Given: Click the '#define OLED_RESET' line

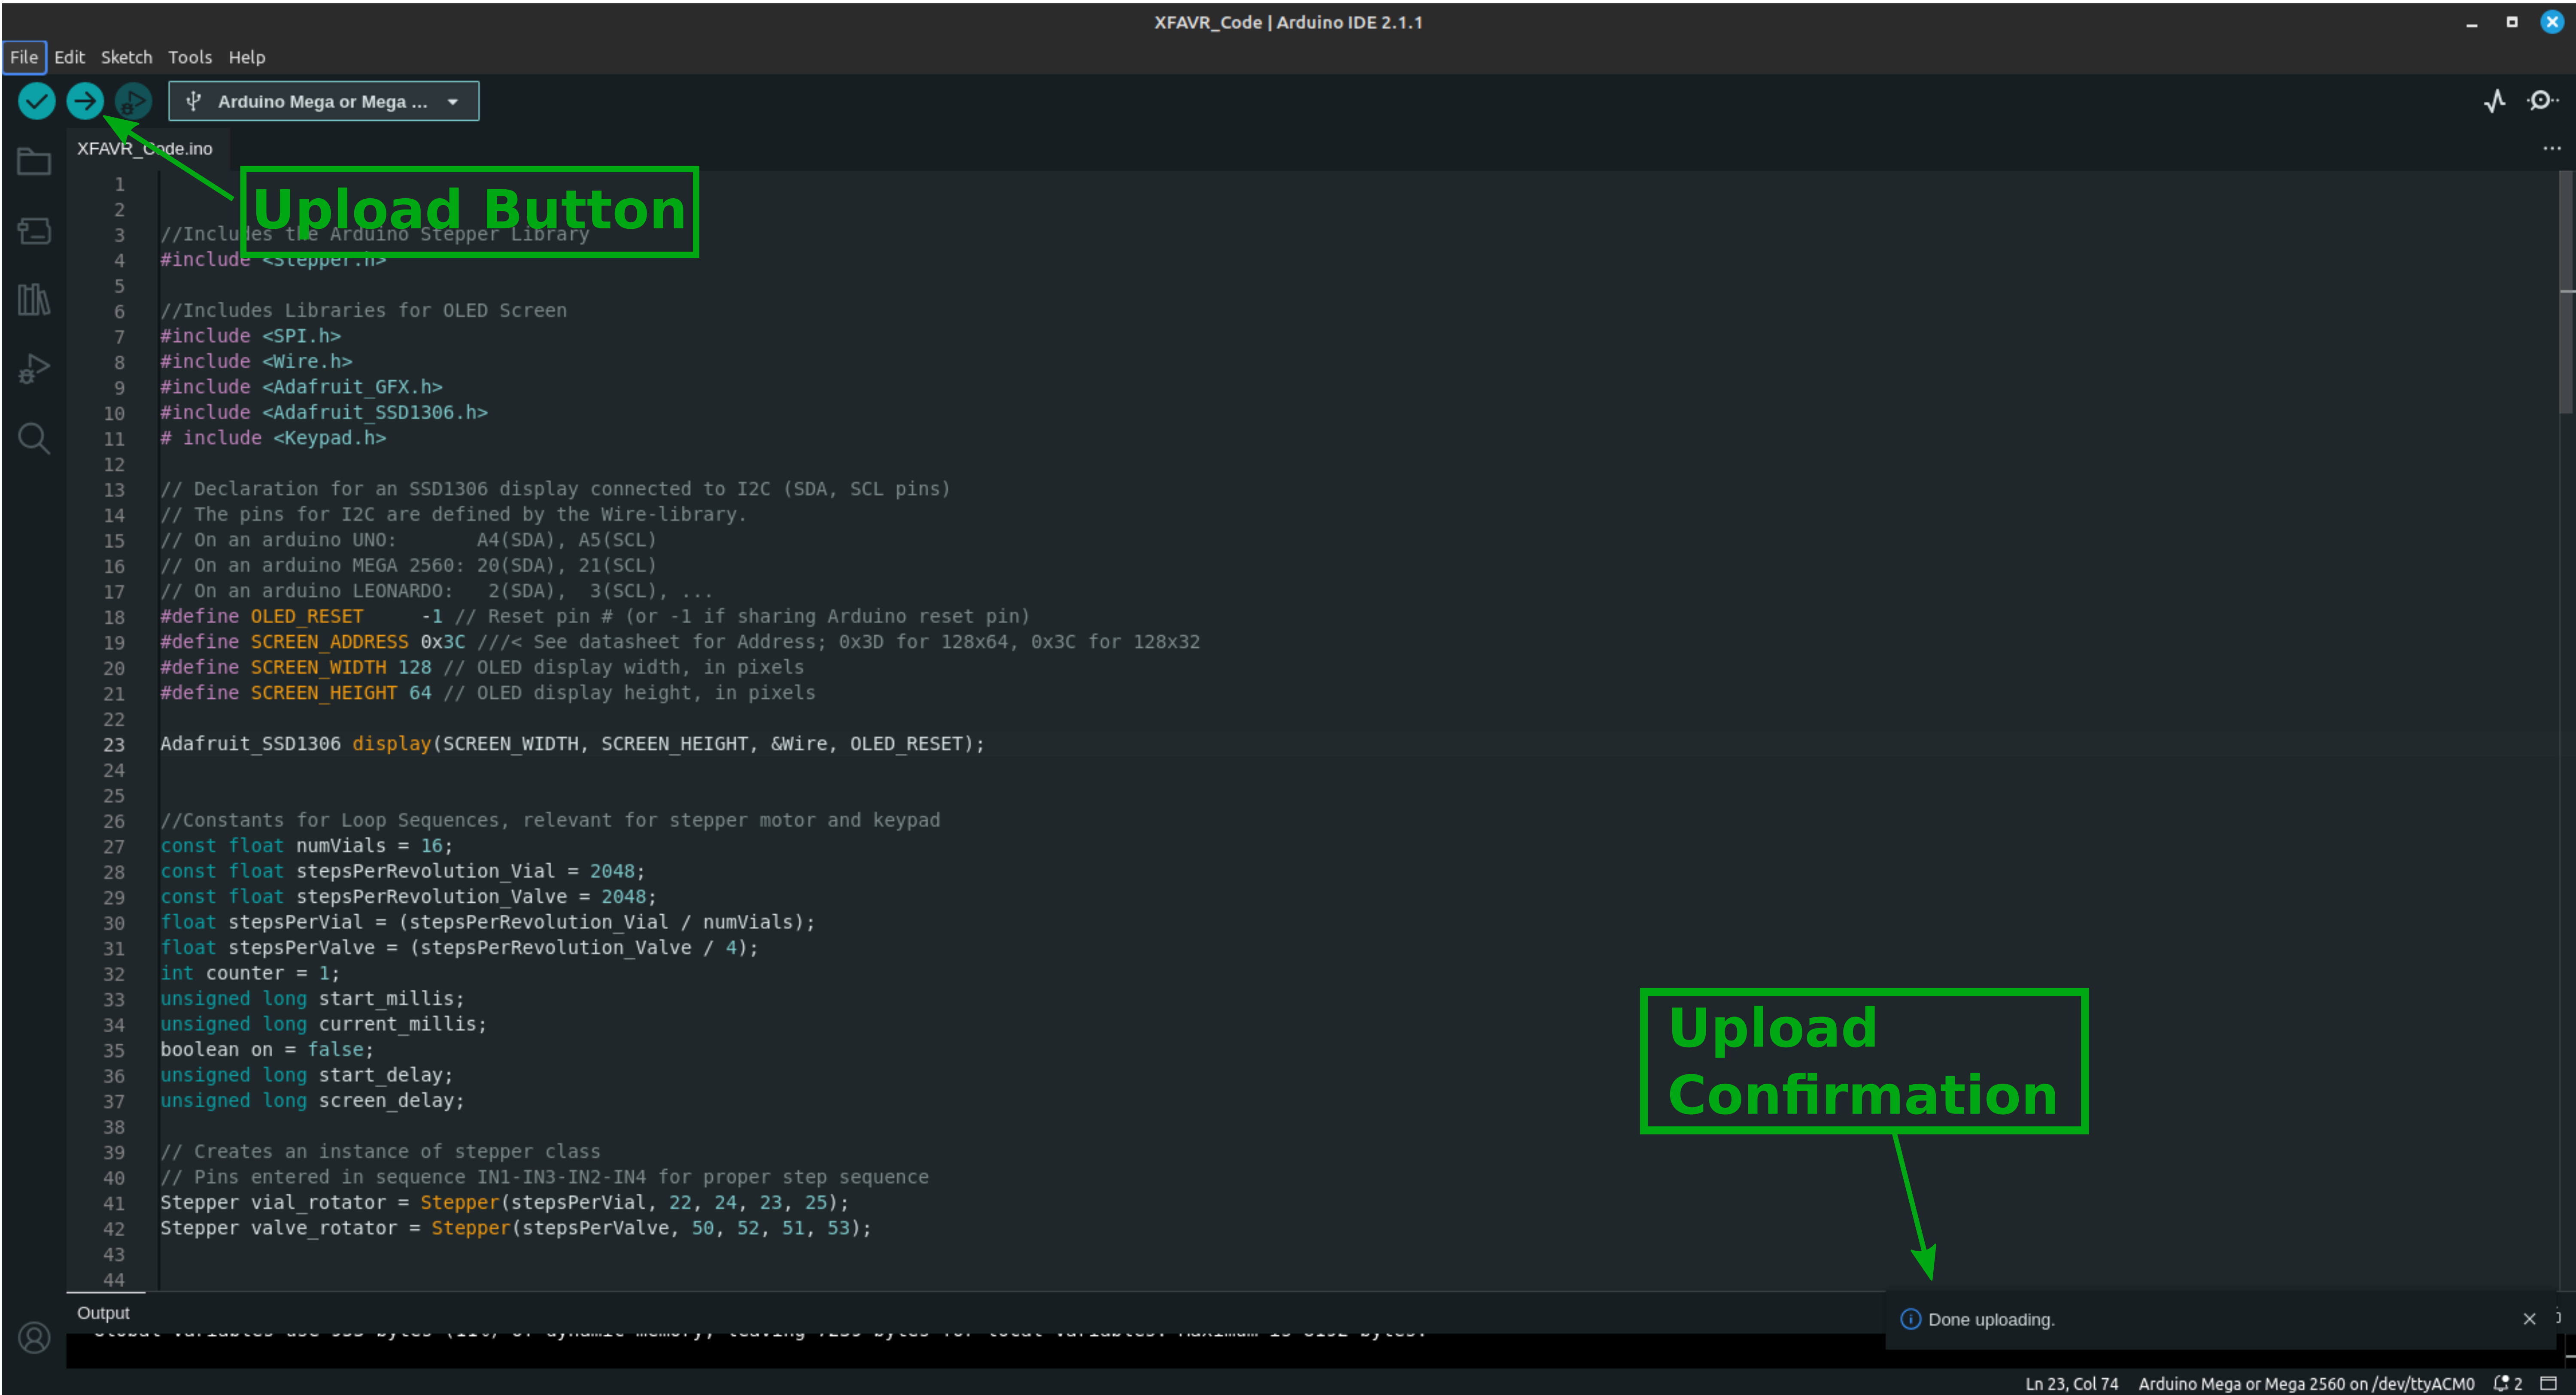Looking at the screenshot, I should click(595, 616).
